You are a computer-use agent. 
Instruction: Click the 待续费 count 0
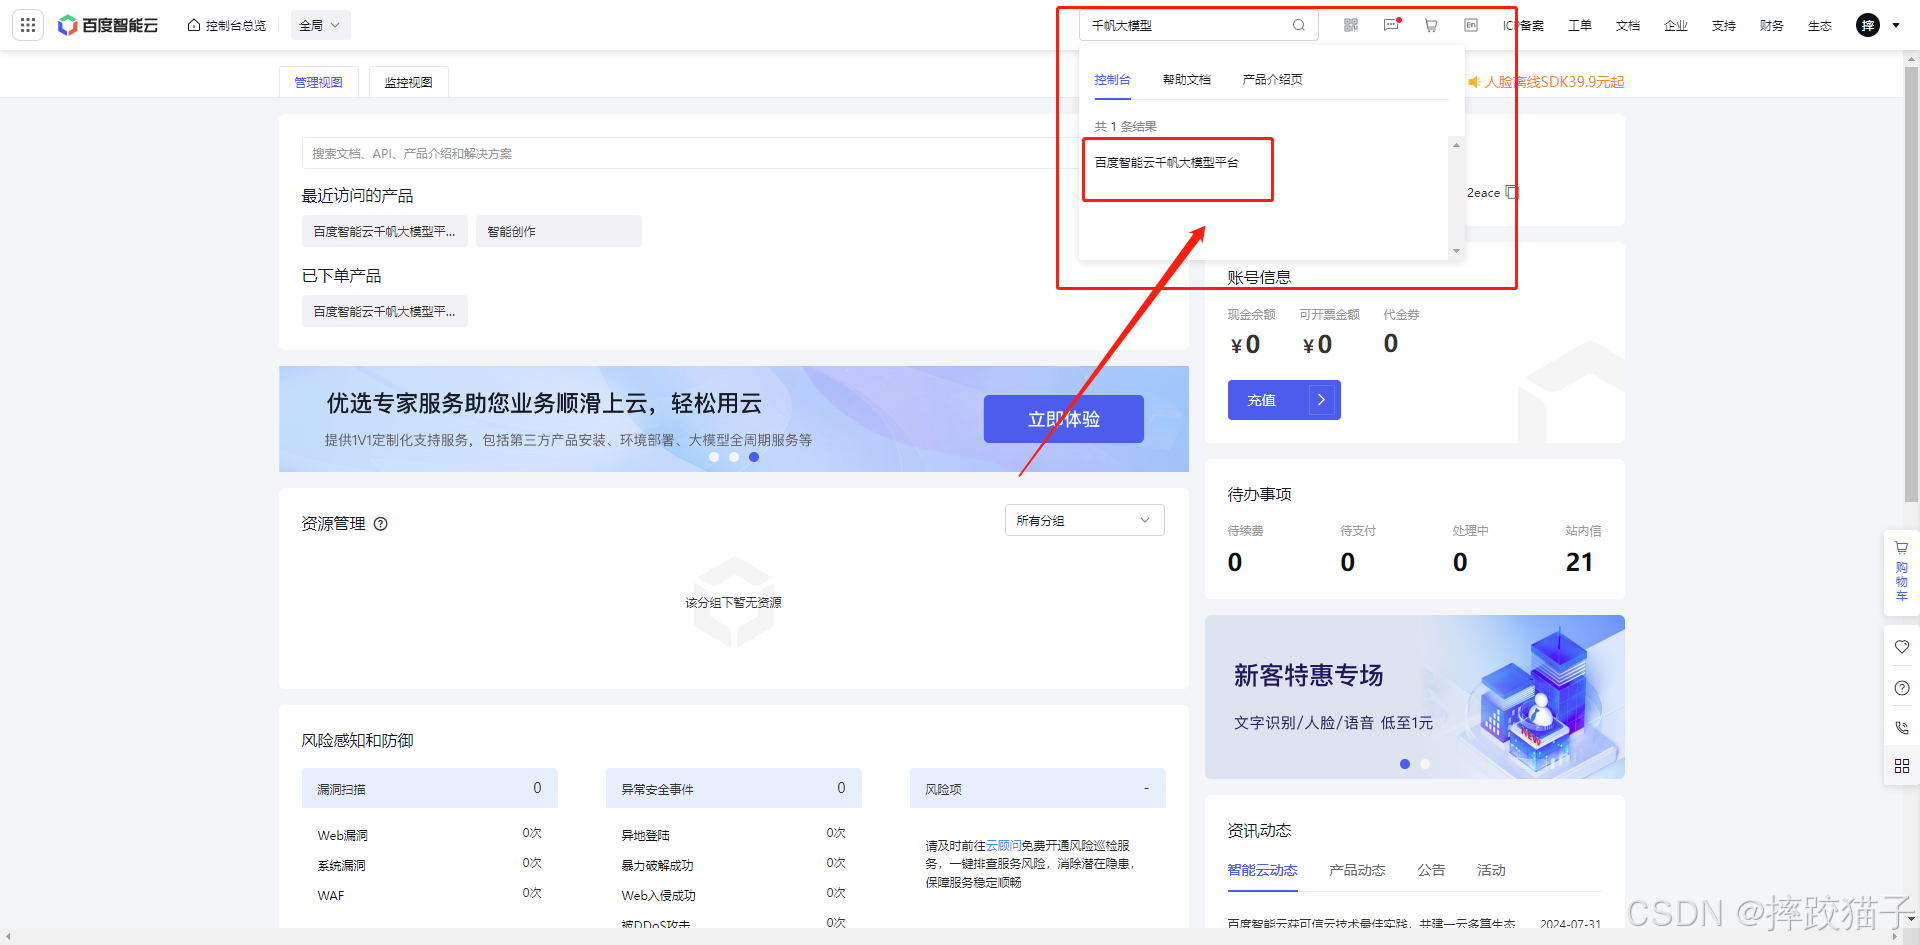pyautogui.click(x=1235, y=562)
